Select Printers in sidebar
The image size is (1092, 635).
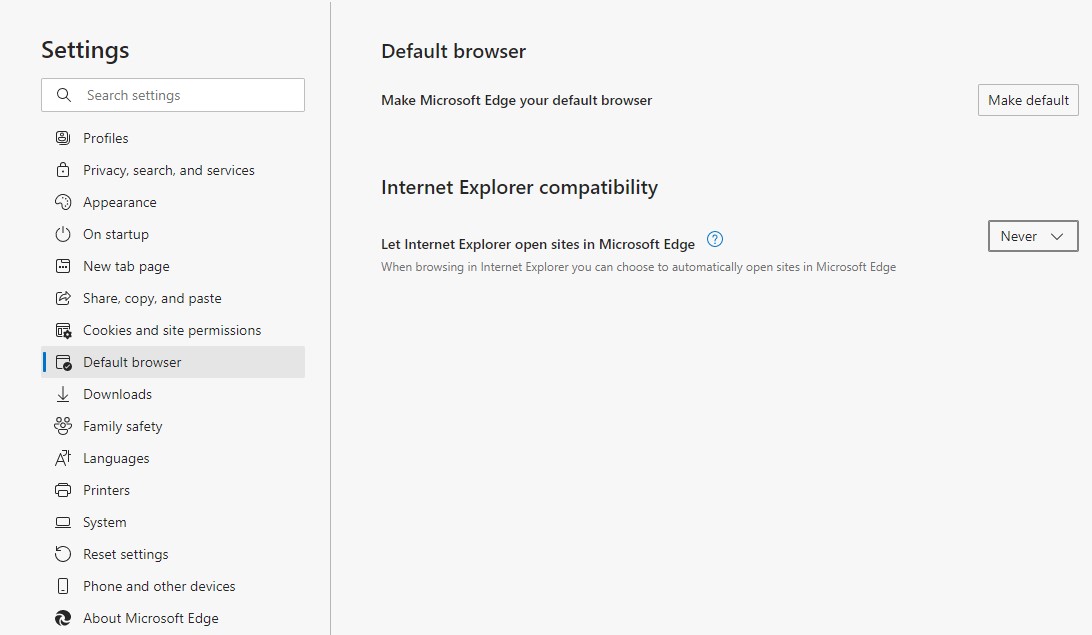173,490
